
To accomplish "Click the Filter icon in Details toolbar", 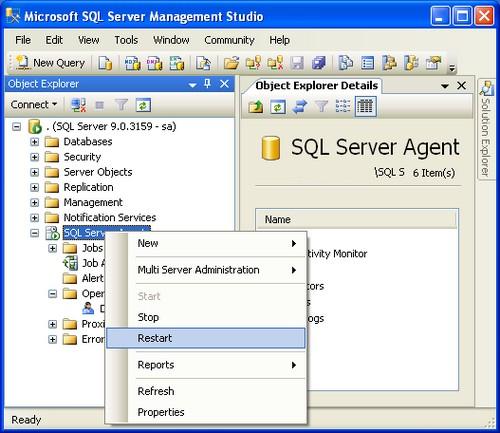I will 322,107.
